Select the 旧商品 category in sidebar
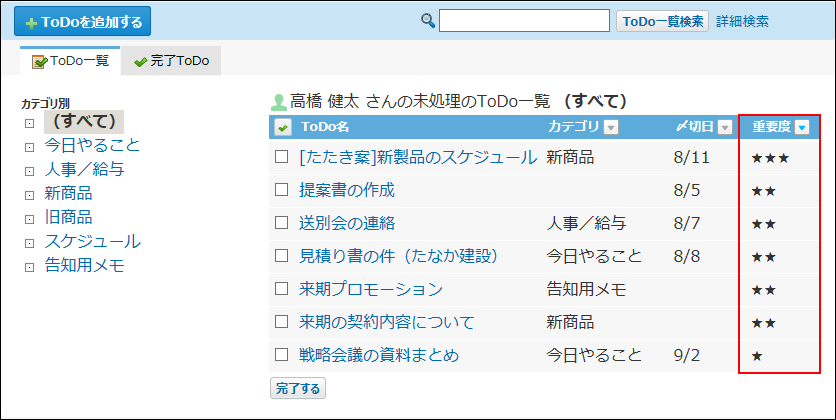Image resolution: width=836 pixels, height=420 pixels. click(68, 217)
